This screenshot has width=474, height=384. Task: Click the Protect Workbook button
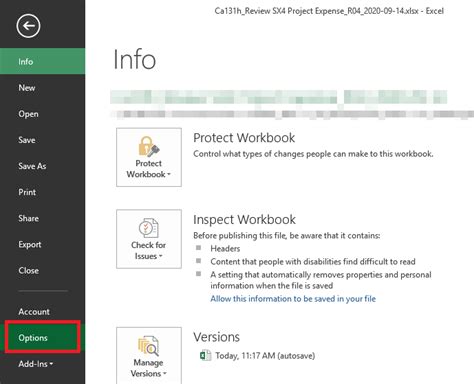click(149, 157)
